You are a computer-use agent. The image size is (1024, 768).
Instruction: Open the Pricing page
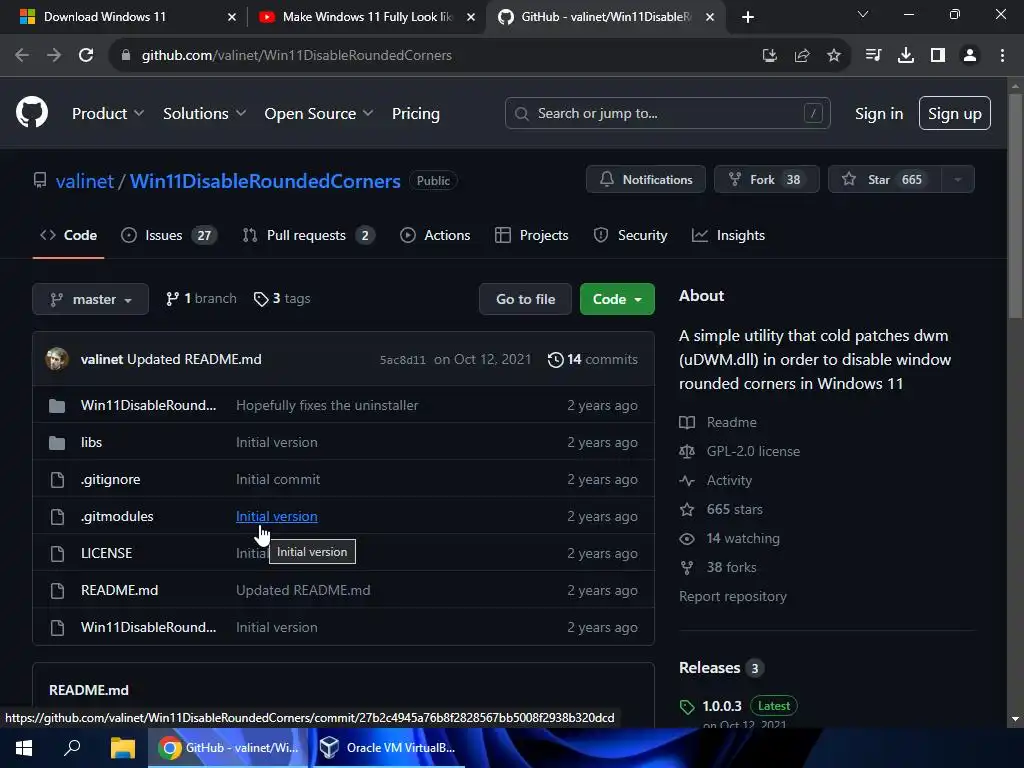click(x=415, y=114)
